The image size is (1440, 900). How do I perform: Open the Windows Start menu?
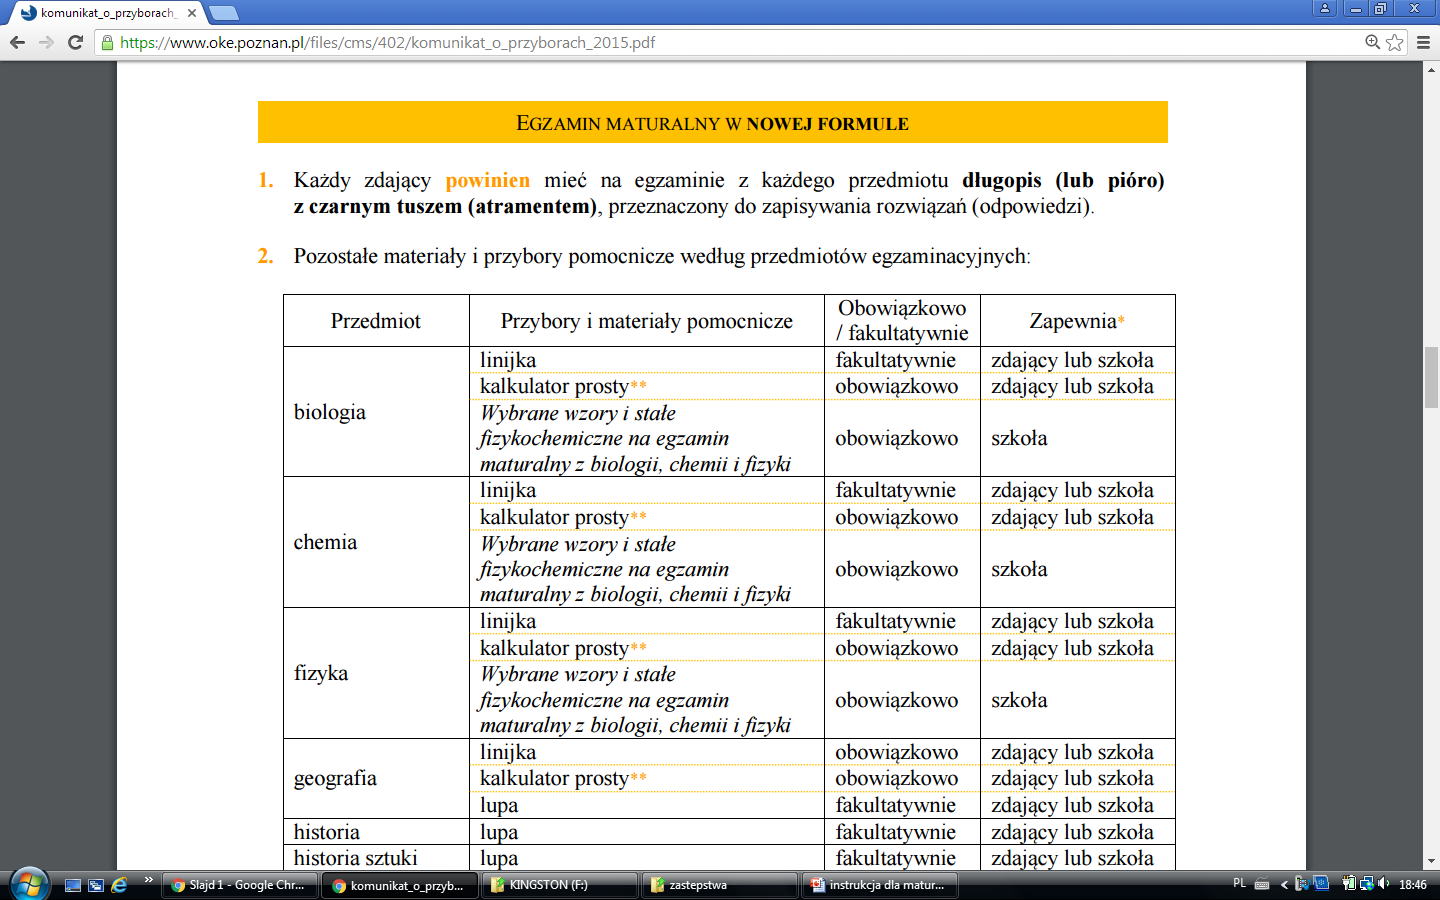(x=29, y=884)
